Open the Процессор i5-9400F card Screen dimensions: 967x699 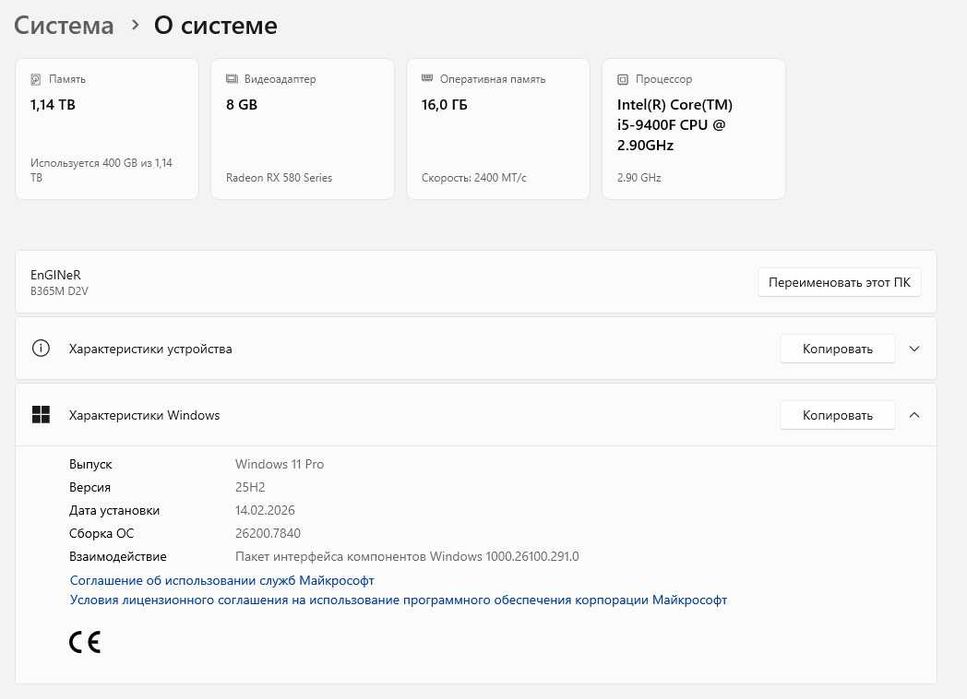click(694, 129)
